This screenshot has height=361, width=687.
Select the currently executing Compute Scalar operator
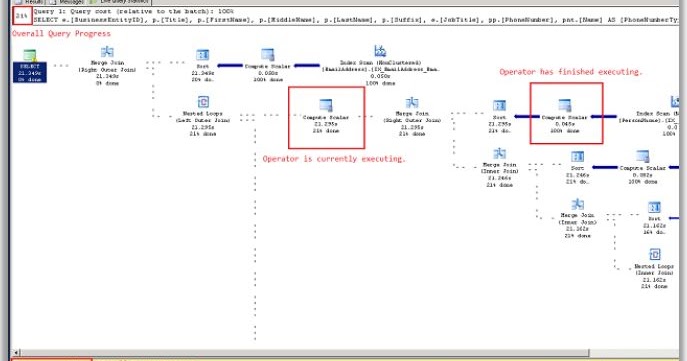[x=326, y=117]
